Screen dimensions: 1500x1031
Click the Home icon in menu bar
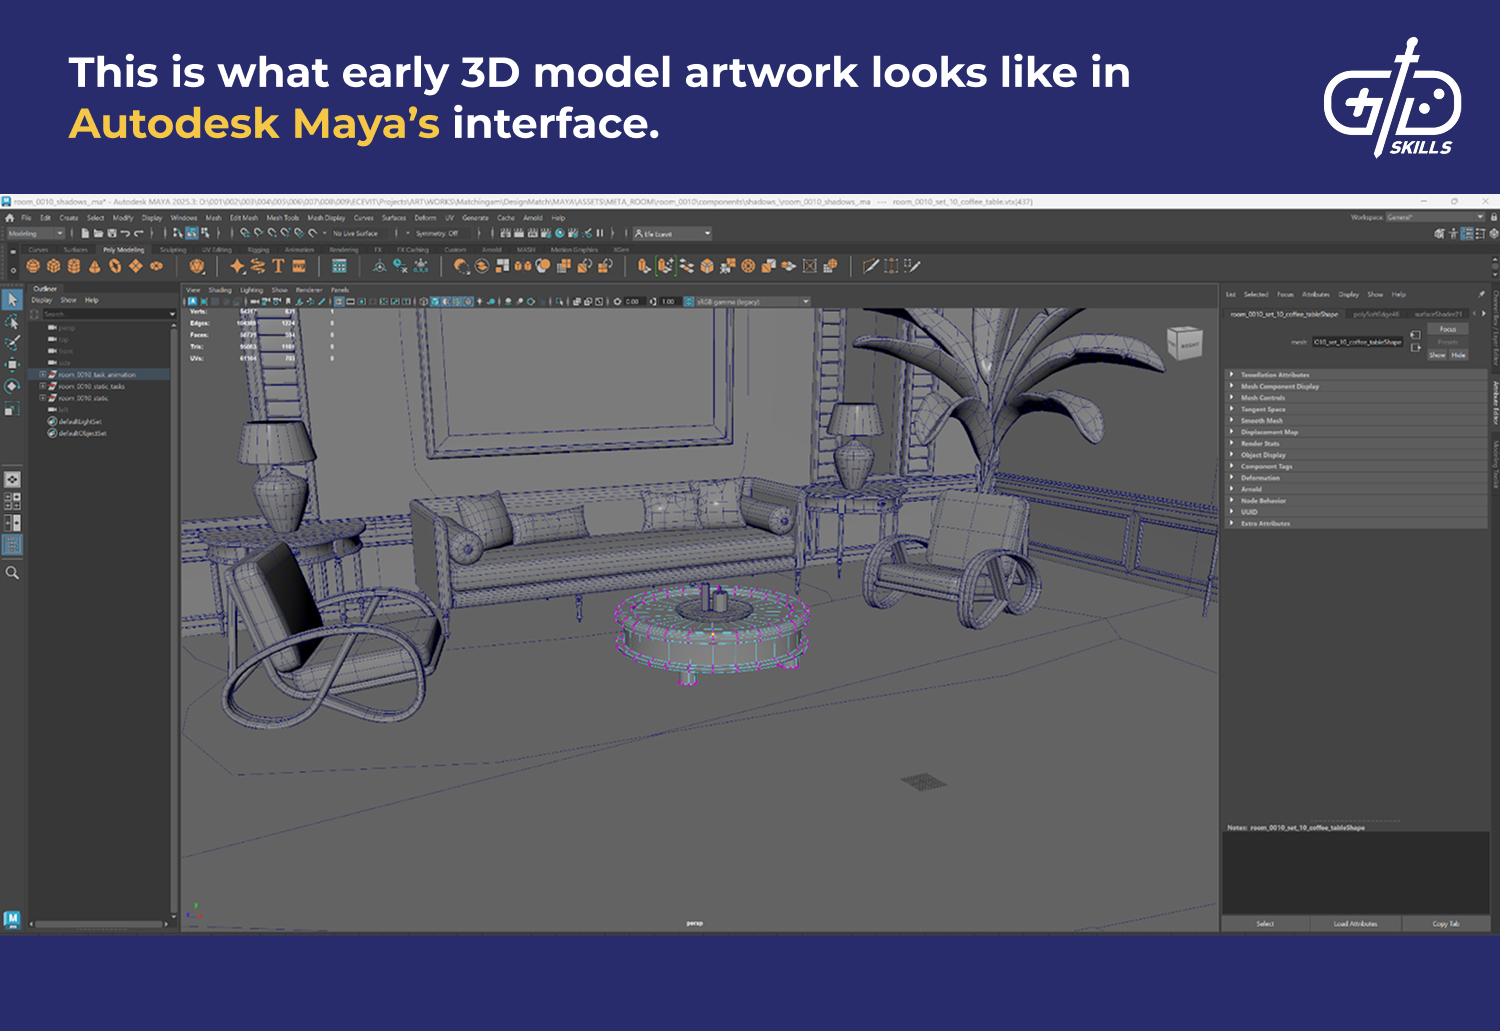pyautogui.click(x=9, y=217)
